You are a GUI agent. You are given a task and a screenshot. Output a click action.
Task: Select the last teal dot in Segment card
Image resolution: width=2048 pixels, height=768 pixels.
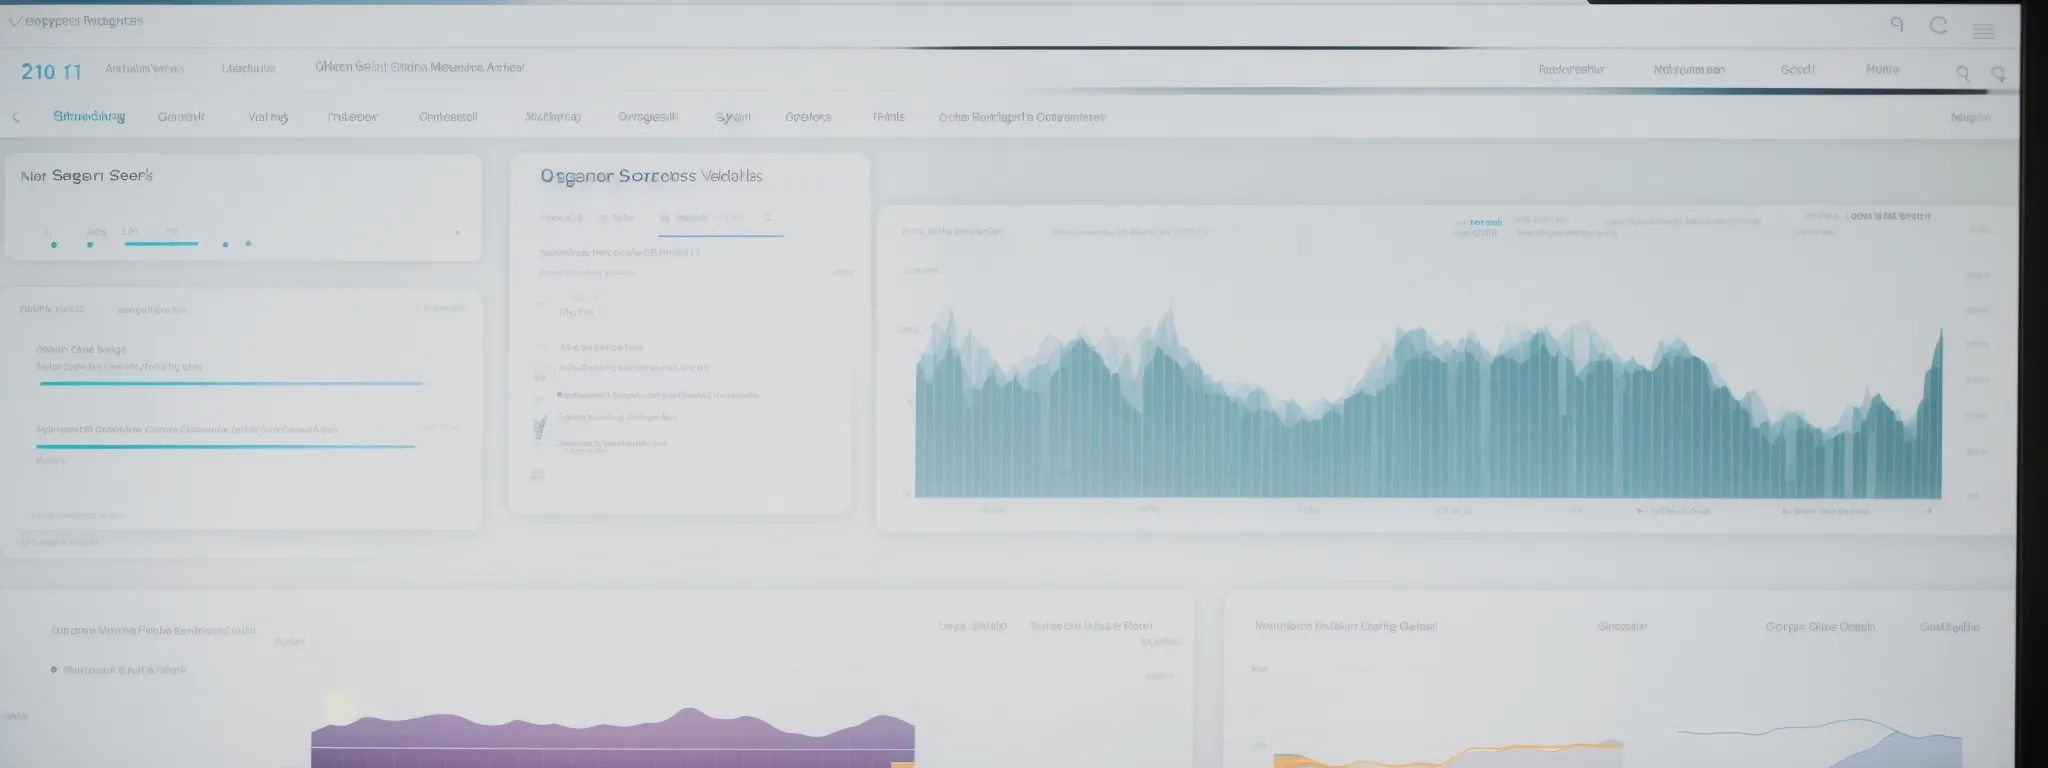(248, 243)
